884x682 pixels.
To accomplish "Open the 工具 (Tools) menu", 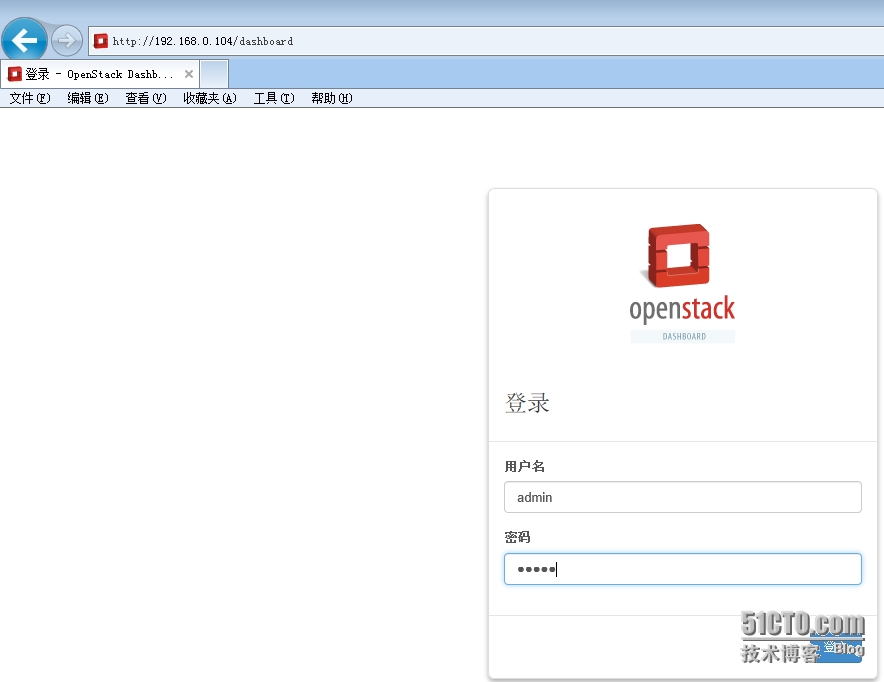I will click(x=272, y=98).
